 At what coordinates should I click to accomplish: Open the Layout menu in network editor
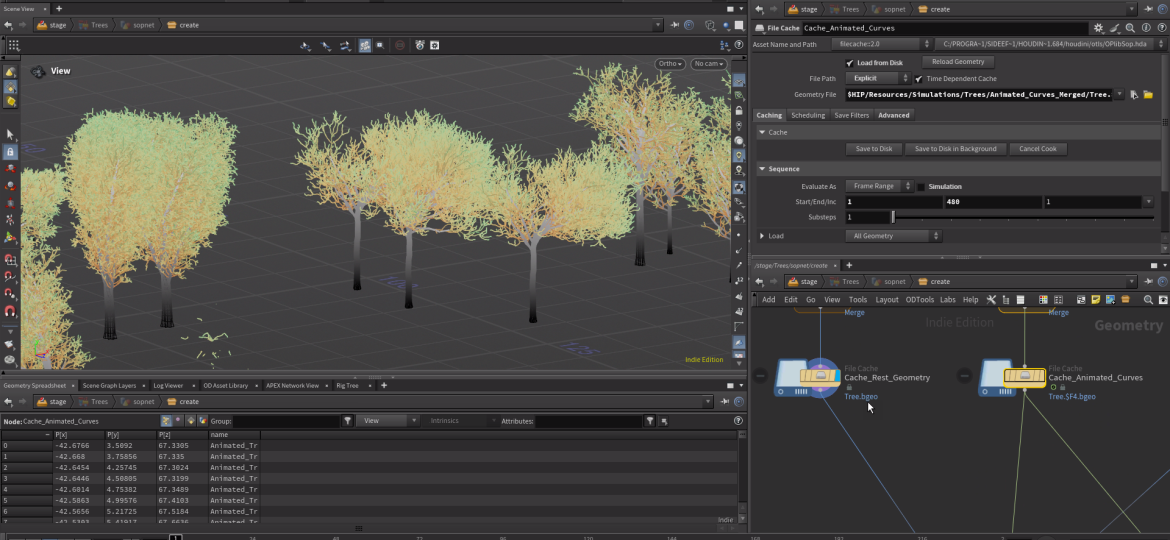[887, 299]
